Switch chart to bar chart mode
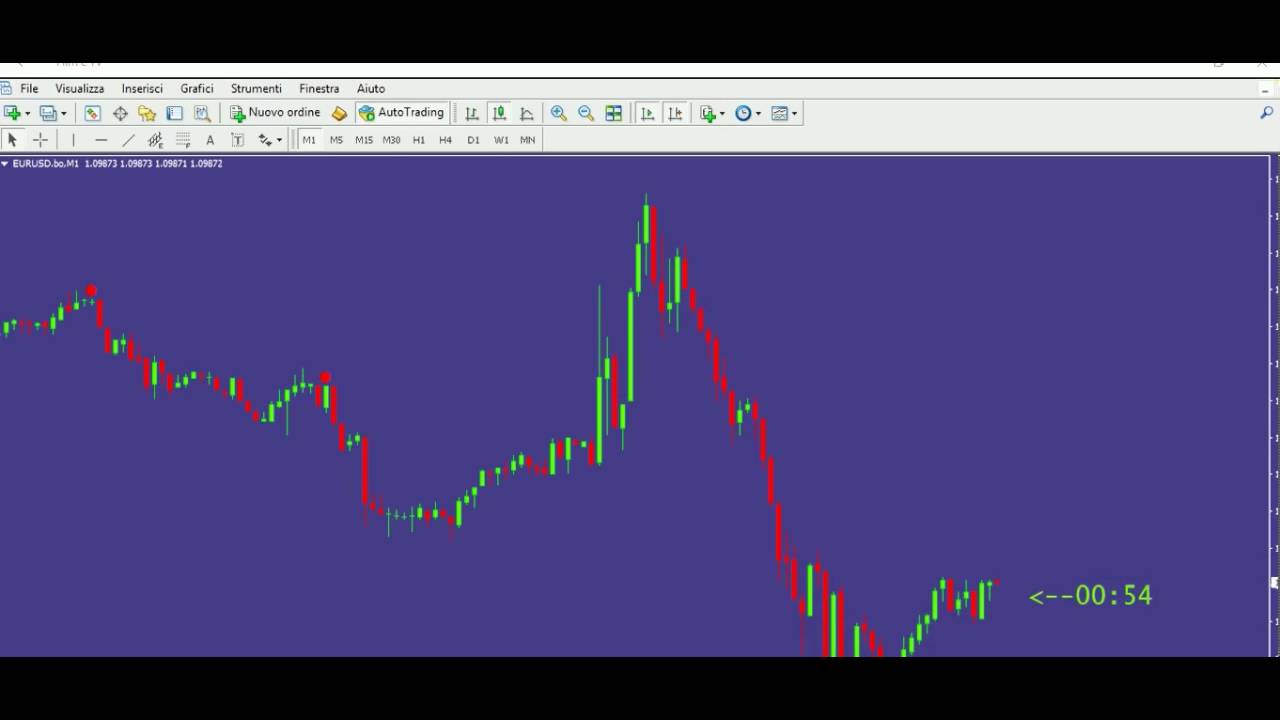This screenshot has width=1280, height=720. [471, 114]
